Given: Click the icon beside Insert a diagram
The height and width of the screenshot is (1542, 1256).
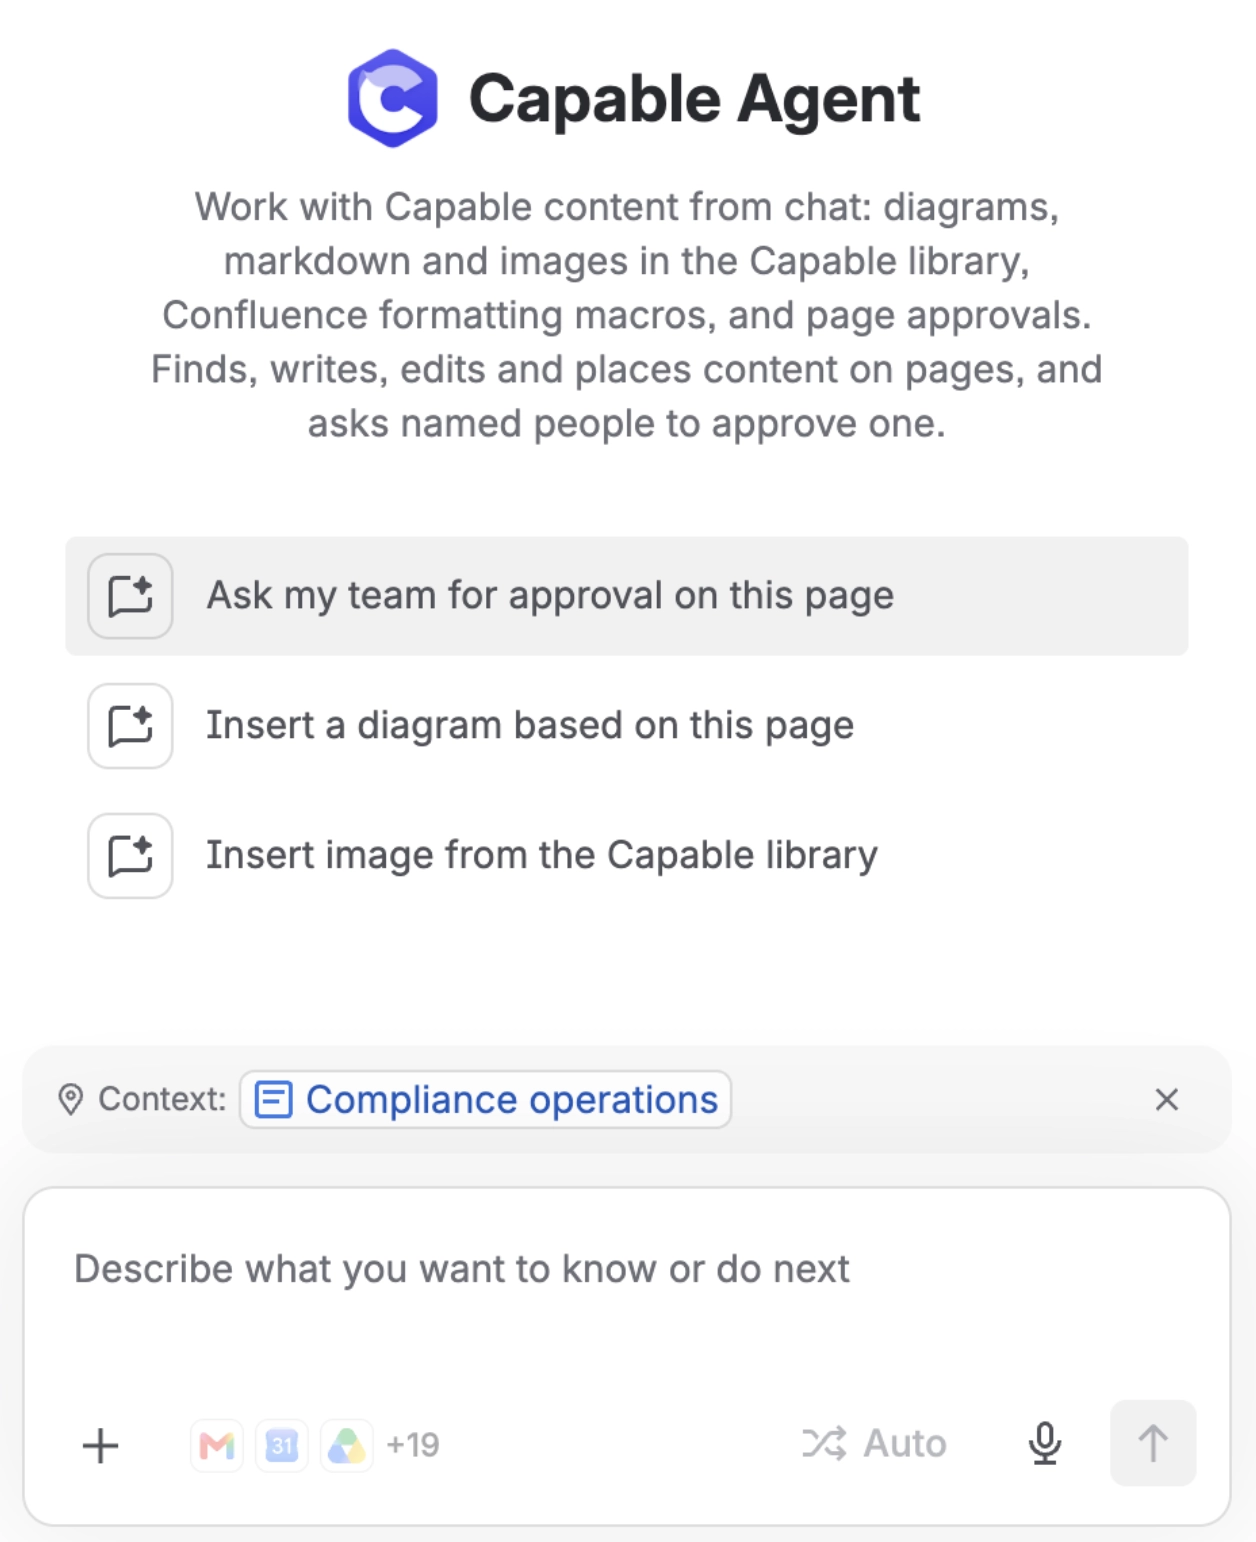Looking at the screenshot, I should tap(130, 726).
